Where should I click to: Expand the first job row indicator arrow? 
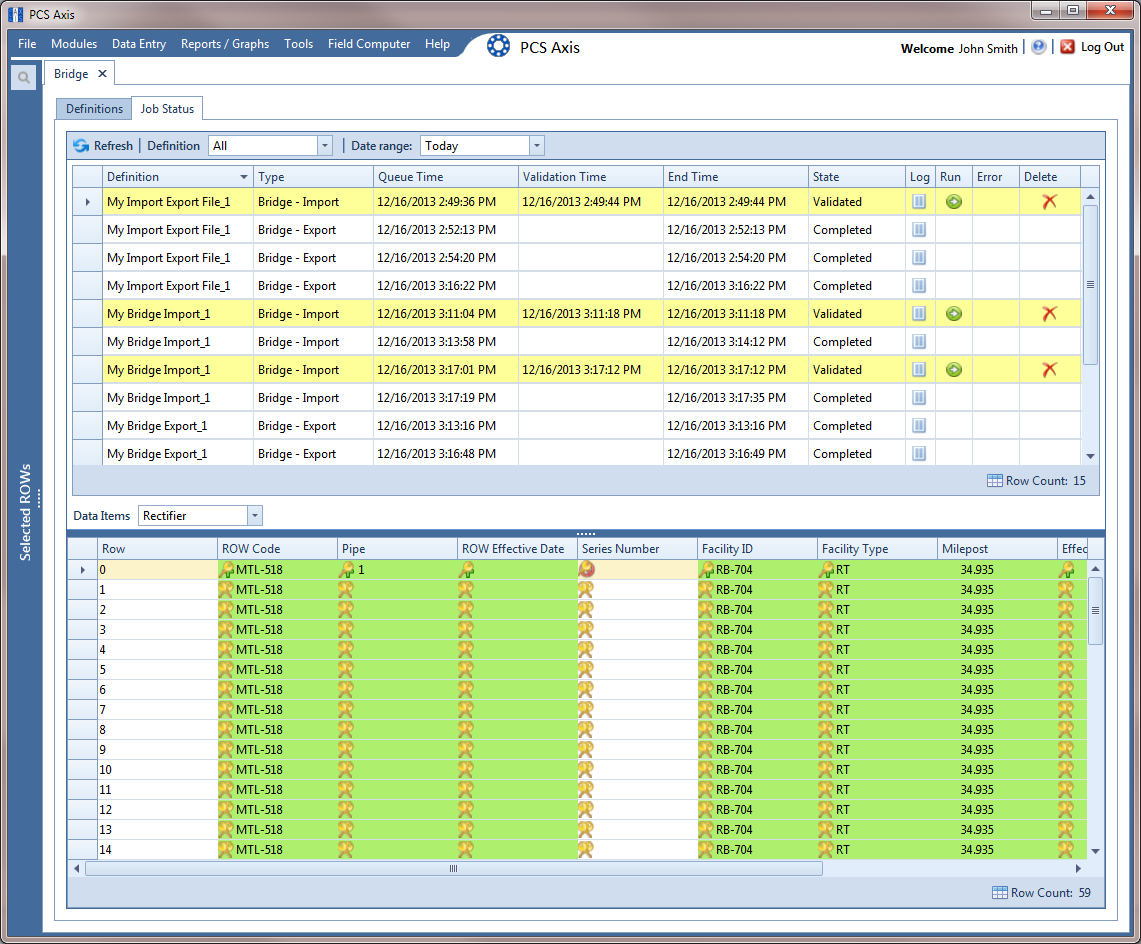pyautogui.click(x=88, y=202)
